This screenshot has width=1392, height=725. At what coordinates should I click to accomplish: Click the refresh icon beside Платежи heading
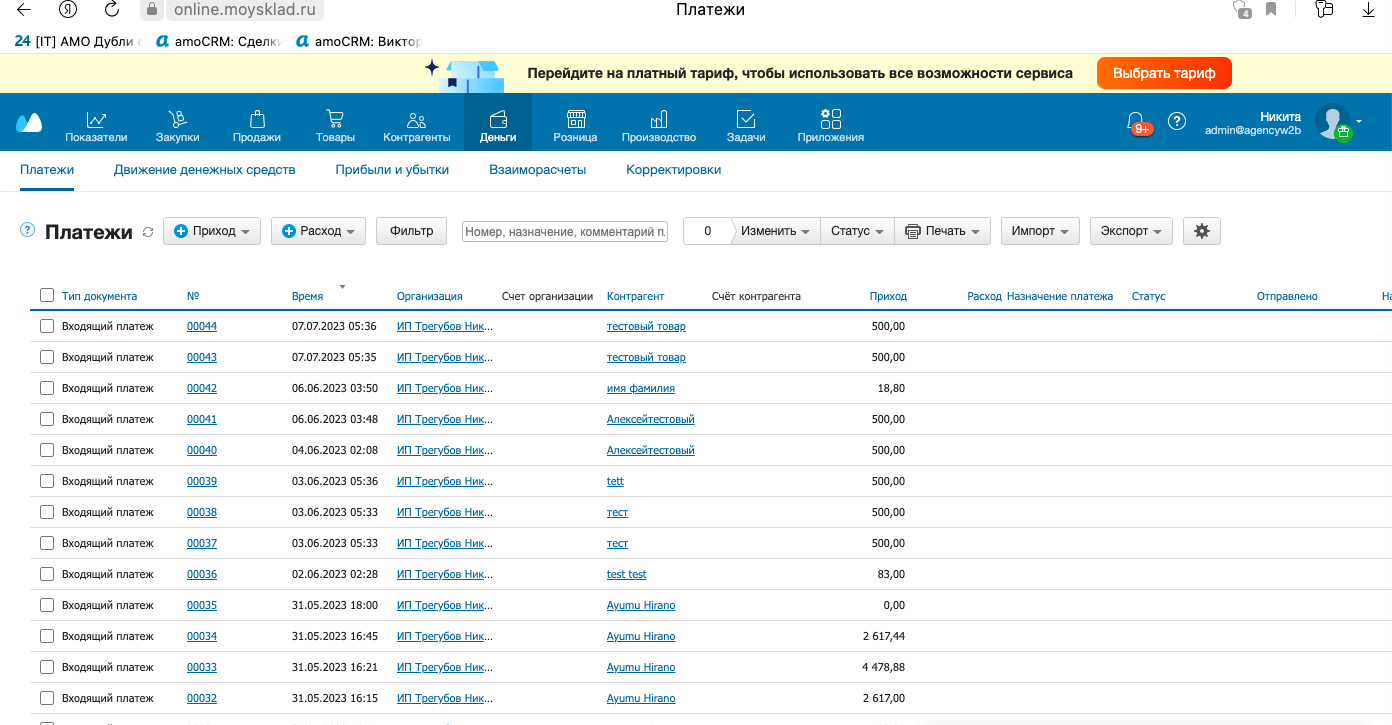[148, 232]
